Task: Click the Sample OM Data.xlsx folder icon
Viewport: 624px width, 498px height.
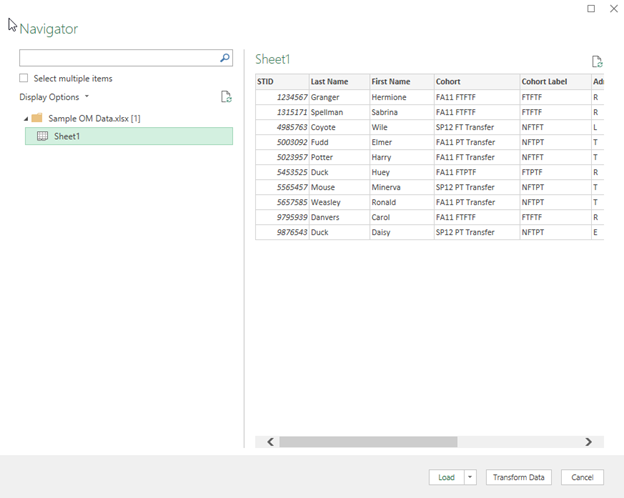Action: [37, 118]
